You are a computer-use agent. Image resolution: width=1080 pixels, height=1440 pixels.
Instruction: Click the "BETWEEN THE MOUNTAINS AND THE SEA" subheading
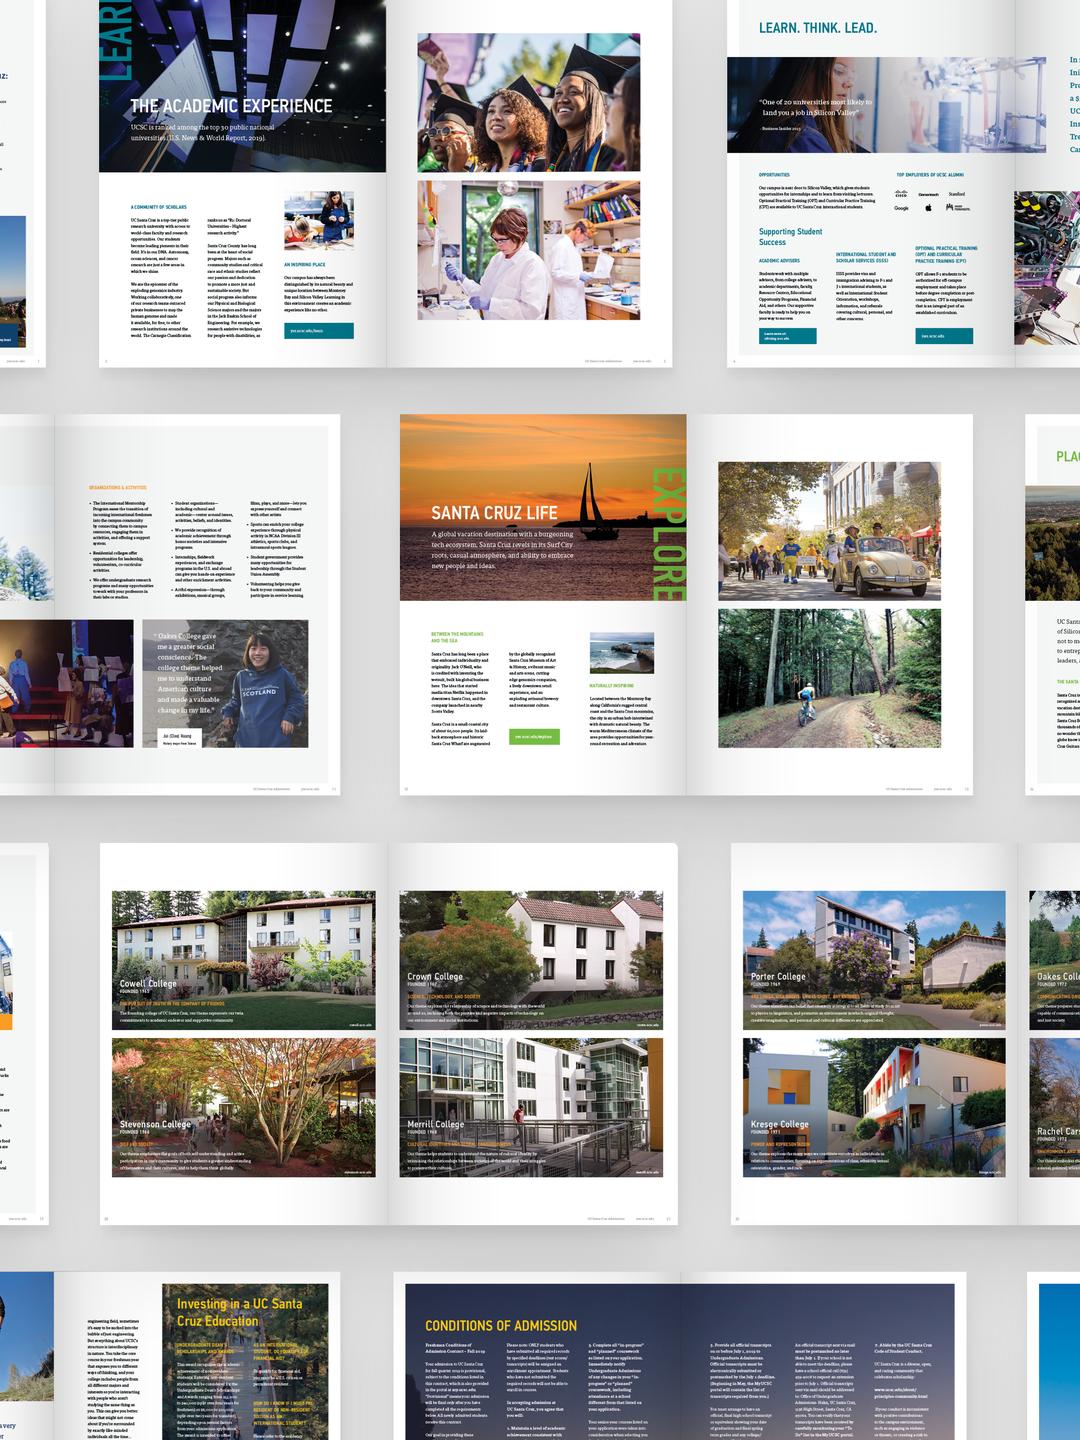point(457,637)
